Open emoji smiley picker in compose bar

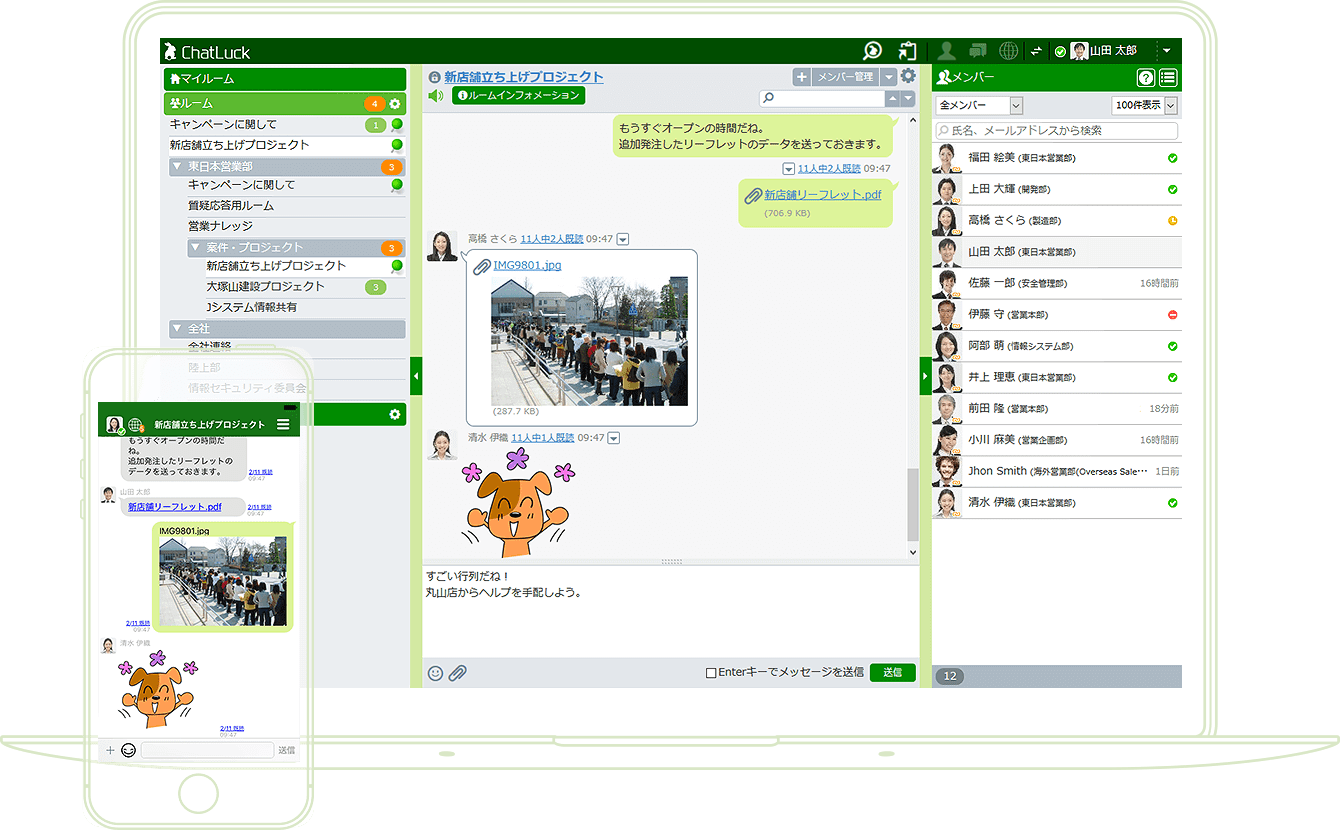click(435, 673)
